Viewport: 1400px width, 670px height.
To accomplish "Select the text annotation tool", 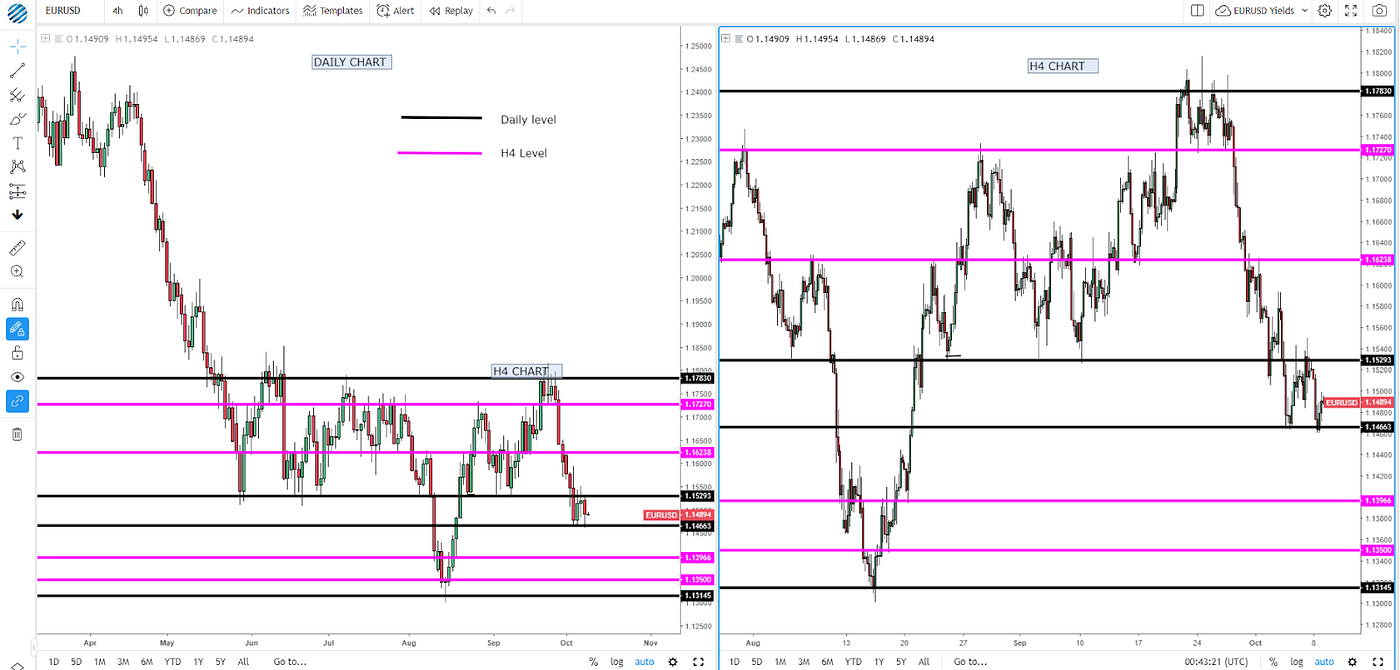I will [x=17, y=143].
